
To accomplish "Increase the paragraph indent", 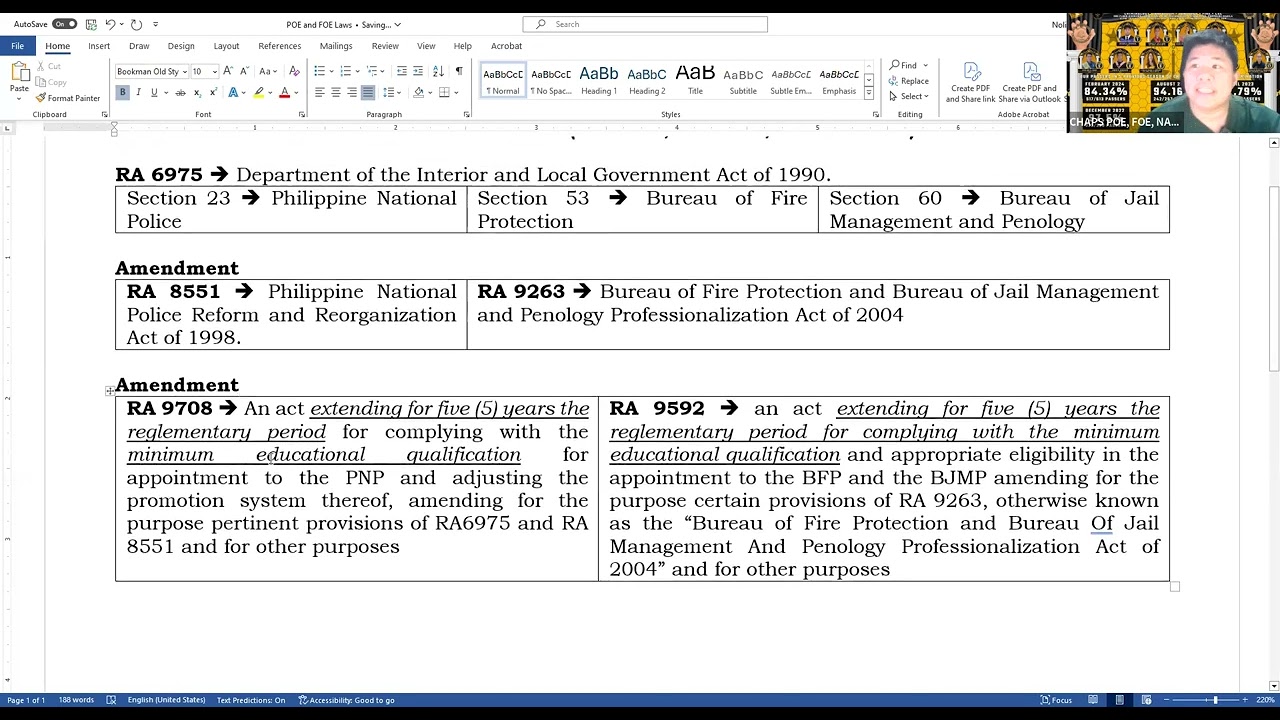I will [x=418, y=71].
